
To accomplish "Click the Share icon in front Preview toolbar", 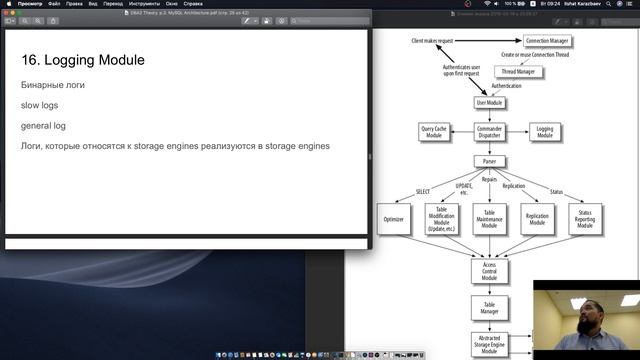I will [53, 21].
